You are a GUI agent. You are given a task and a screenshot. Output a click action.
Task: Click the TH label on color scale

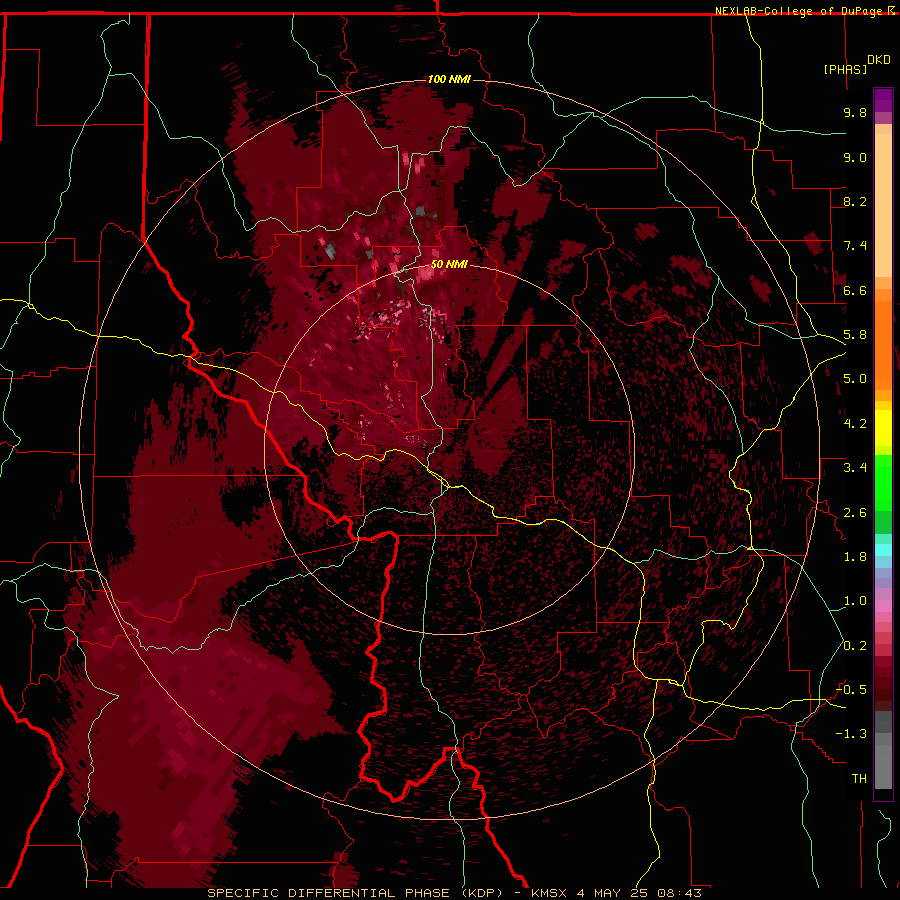[859, 779]
